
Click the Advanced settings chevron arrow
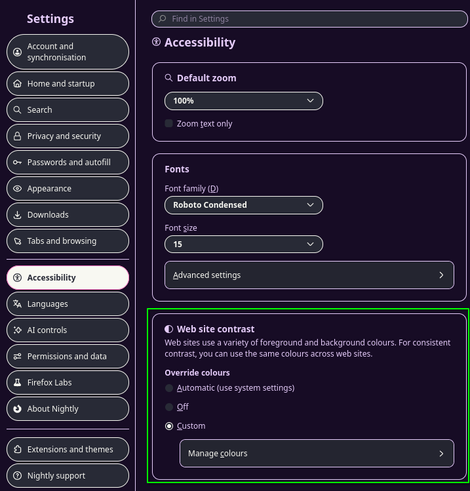coord(441,275)
